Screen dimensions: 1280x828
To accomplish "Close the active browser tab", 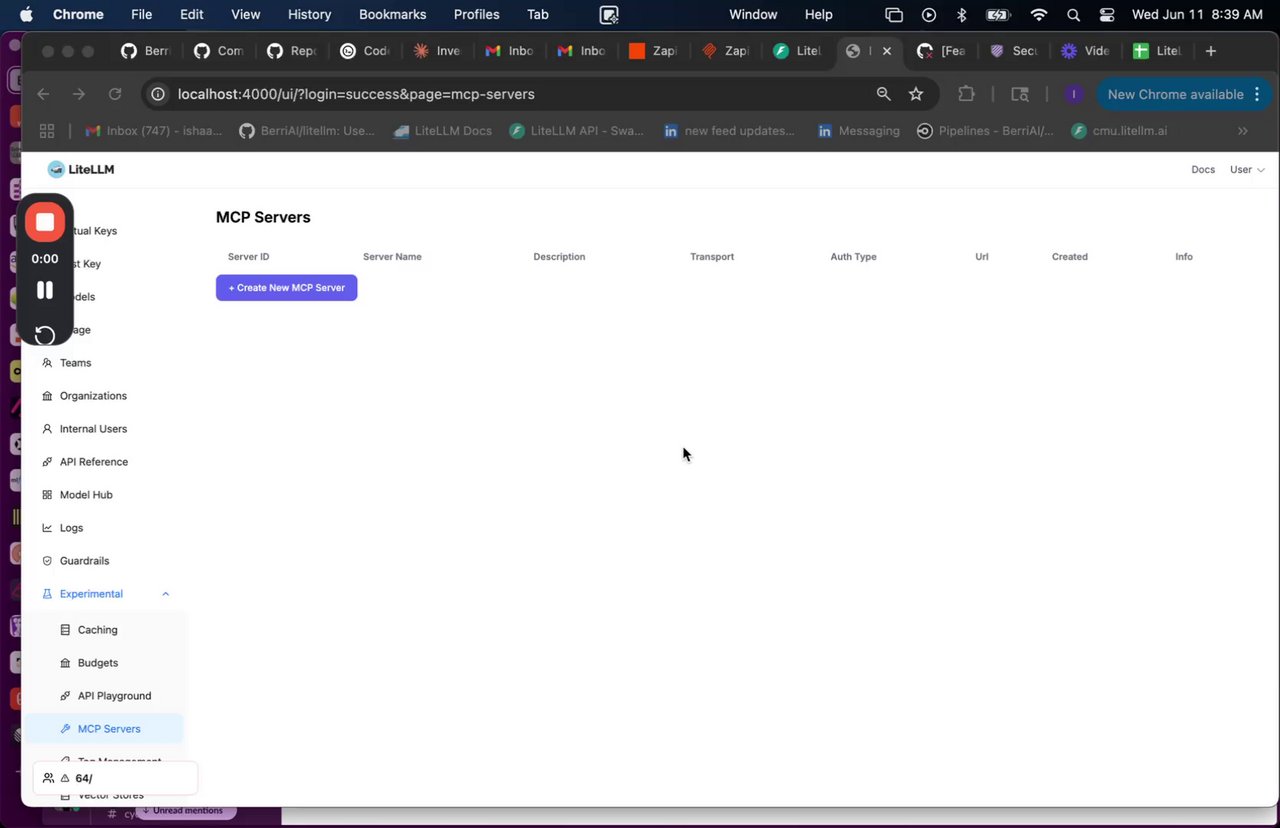I will coord(886,51).
